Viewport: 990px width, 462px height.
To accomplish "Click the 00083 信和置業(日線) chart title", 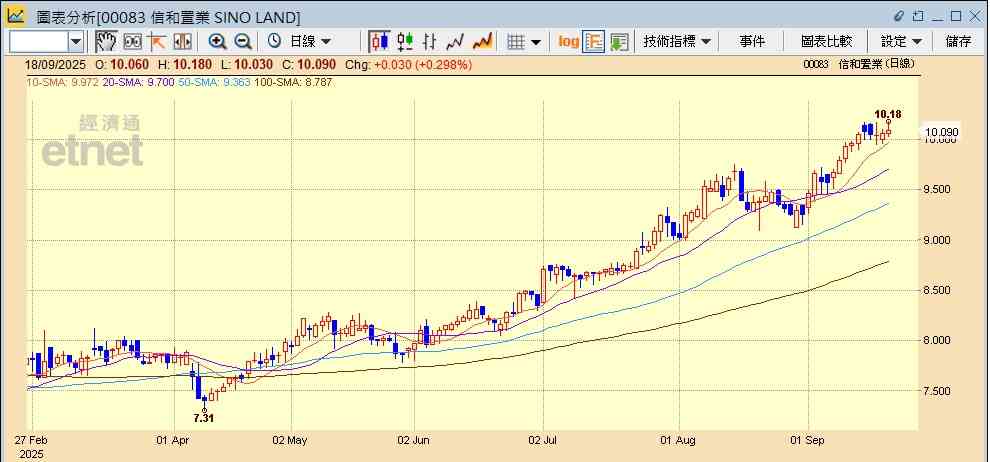I will coord(859,64).
